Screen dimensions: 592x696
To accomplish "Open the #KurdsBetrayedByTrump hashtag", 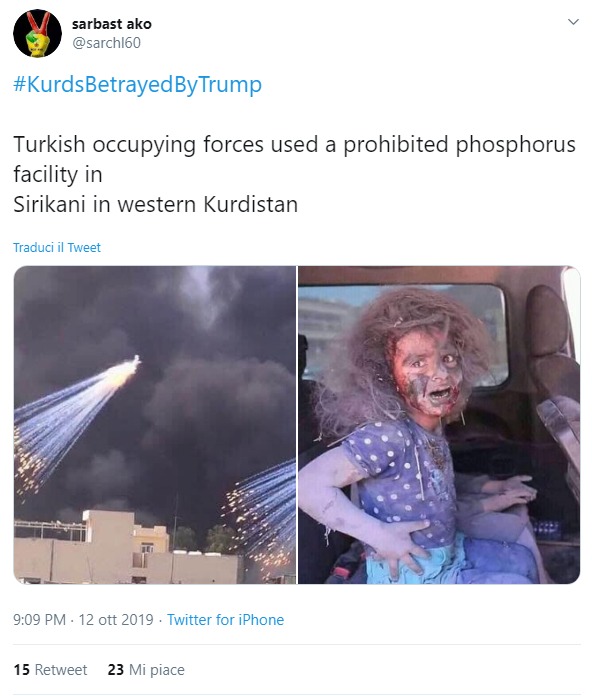I will click(x=138, y=84).
